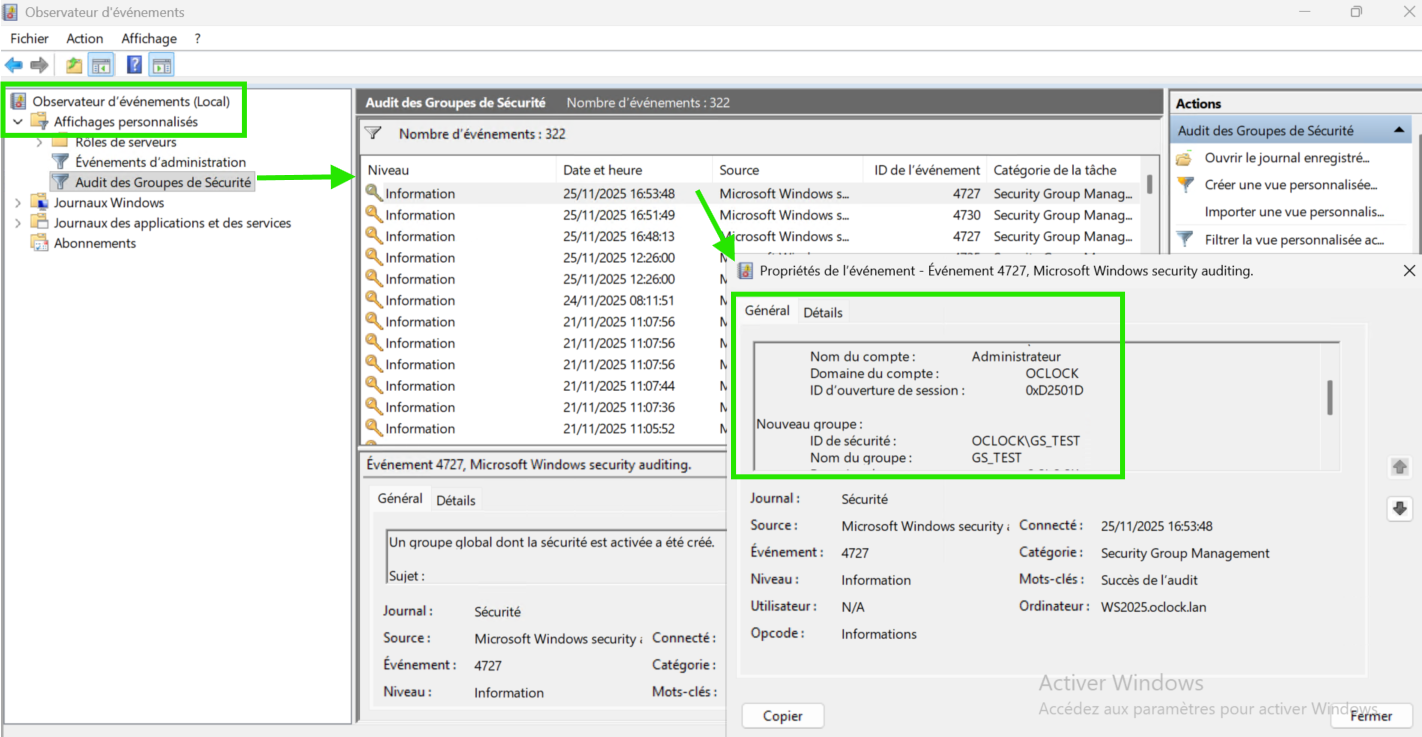Click the Créer une vue personnalisée funnel icon
This screenshot has width=1422, height=737.
[1185, 185]
